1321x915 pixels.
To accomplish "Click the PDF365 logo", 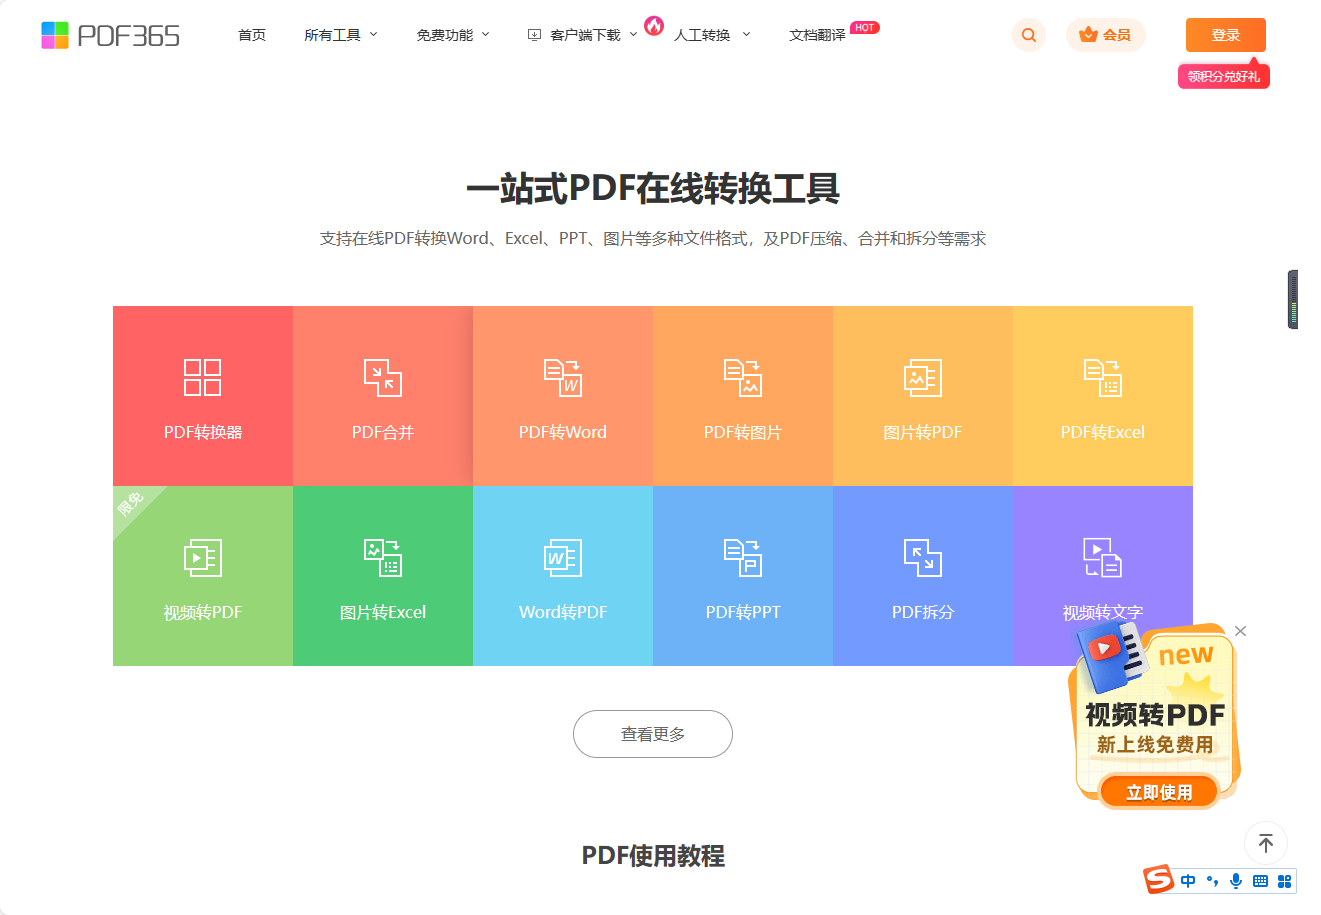I will [x=110, y=35].
